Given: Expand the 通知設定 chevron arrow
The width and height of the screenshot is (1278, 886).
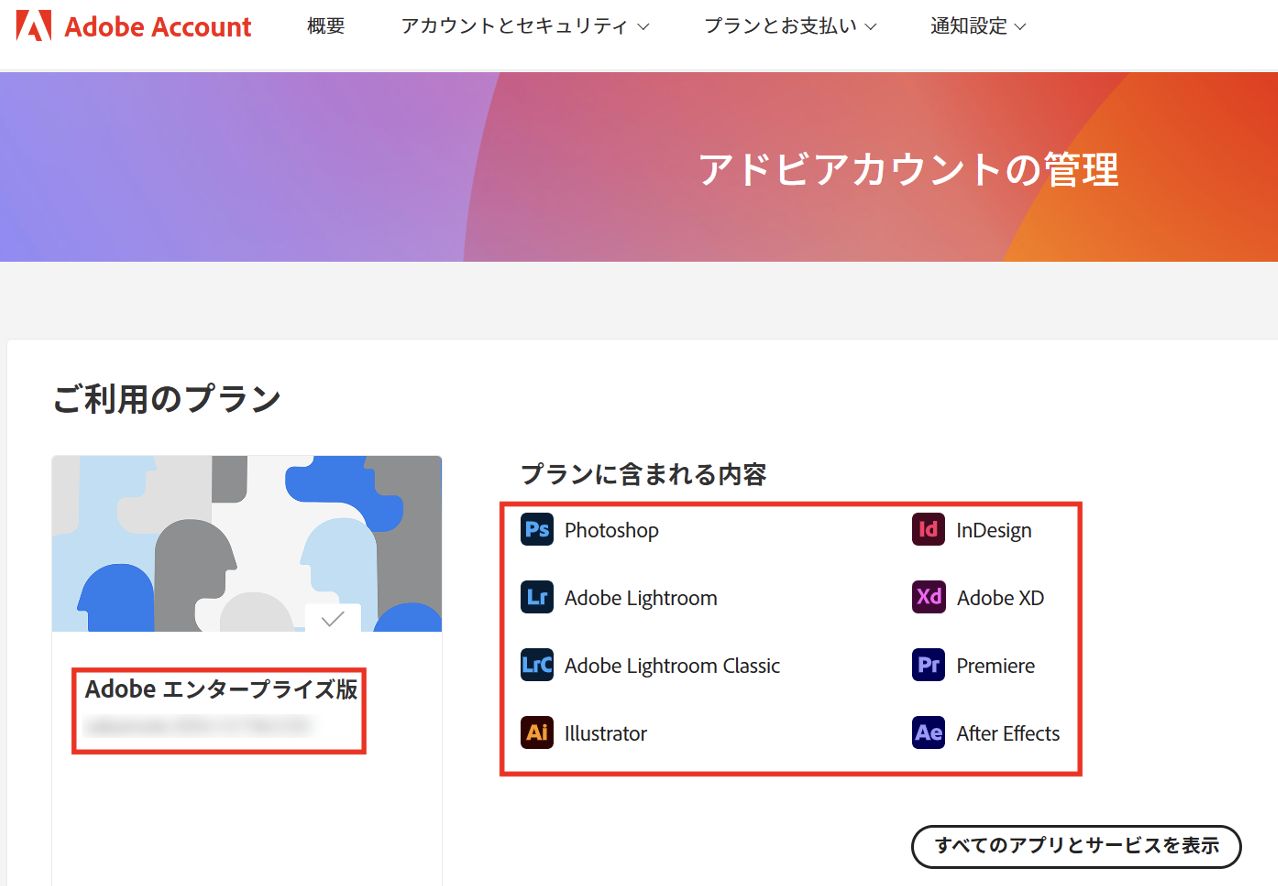Looking at the screenshot, I should pyautogui.click(x=1020, y=28).
